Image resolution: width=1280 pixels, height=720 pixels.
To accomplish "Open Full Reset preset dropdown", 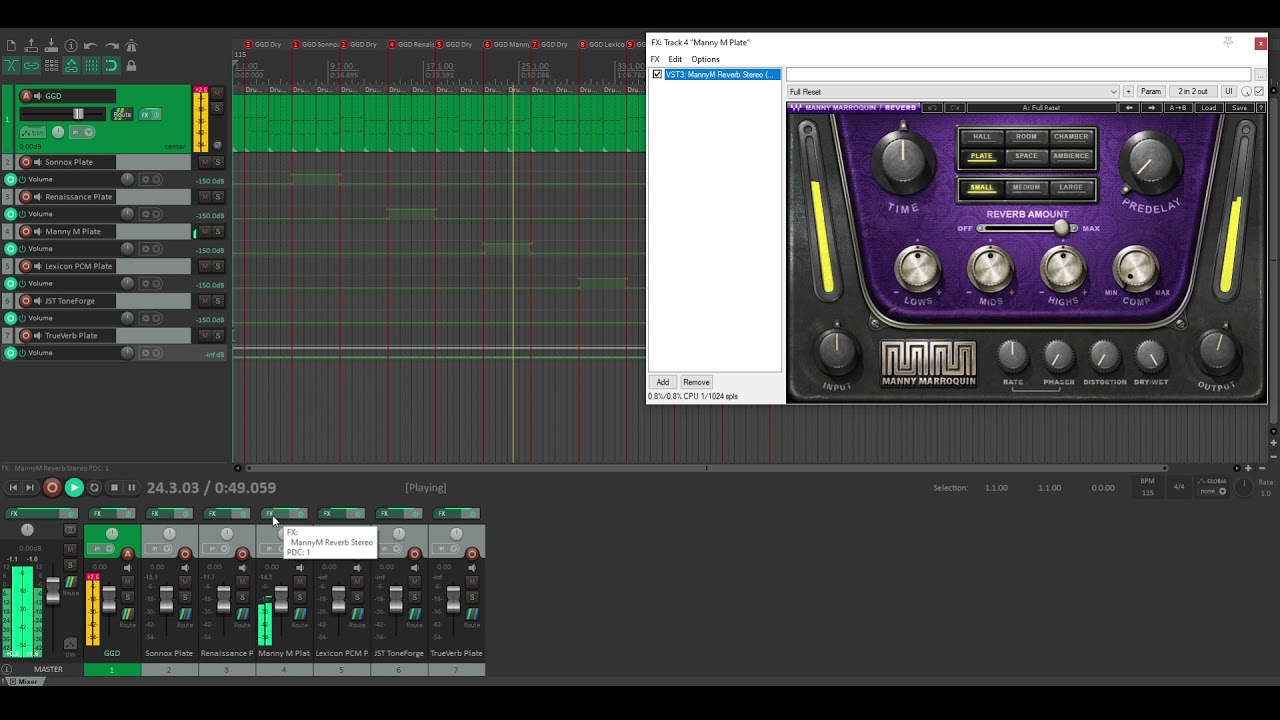I will [953, 92].
